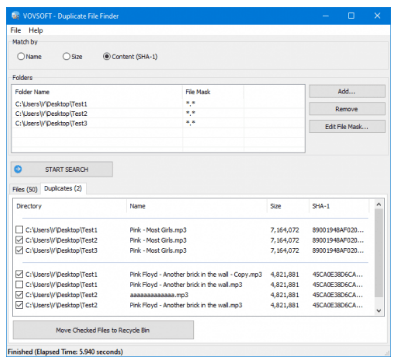
Task: Click Pink Floyd - Another brick in the wall - Copy.mp3
Action: [x=196, y=274]
